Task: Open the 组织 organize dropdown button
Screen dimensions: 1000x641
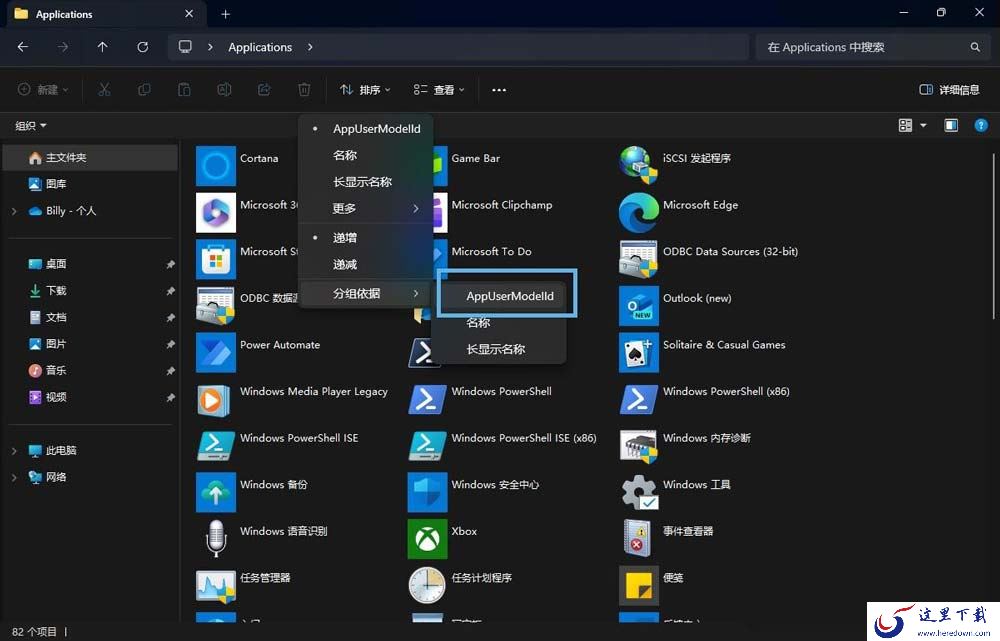Action: click(x=30, y=126)
